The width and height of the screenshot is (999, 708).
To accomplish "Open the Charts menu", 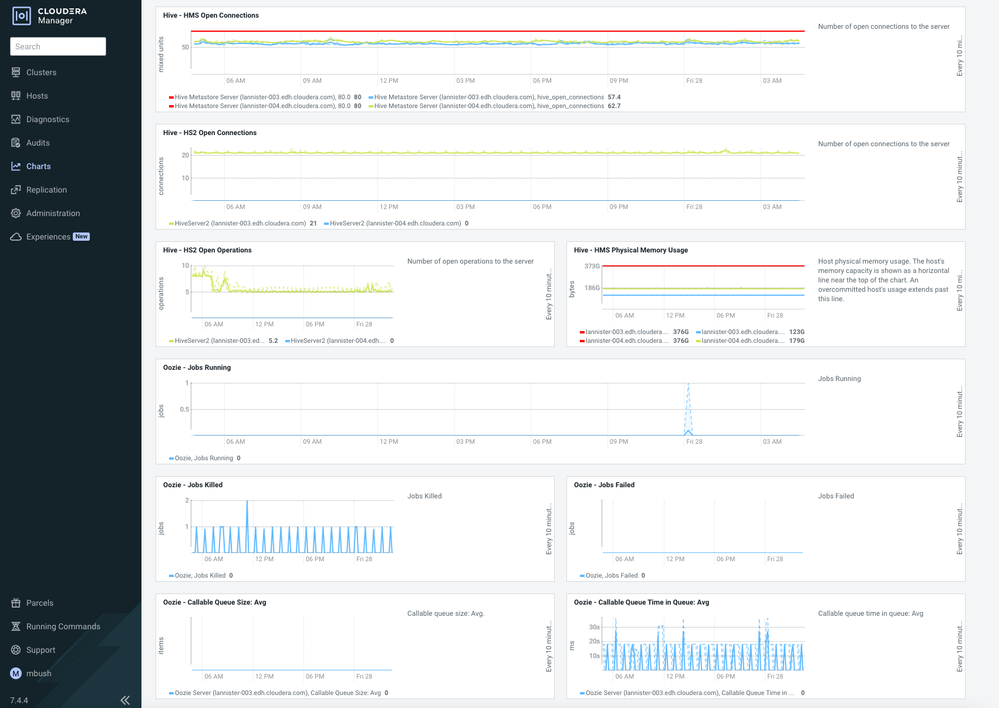I will [38, 166].
